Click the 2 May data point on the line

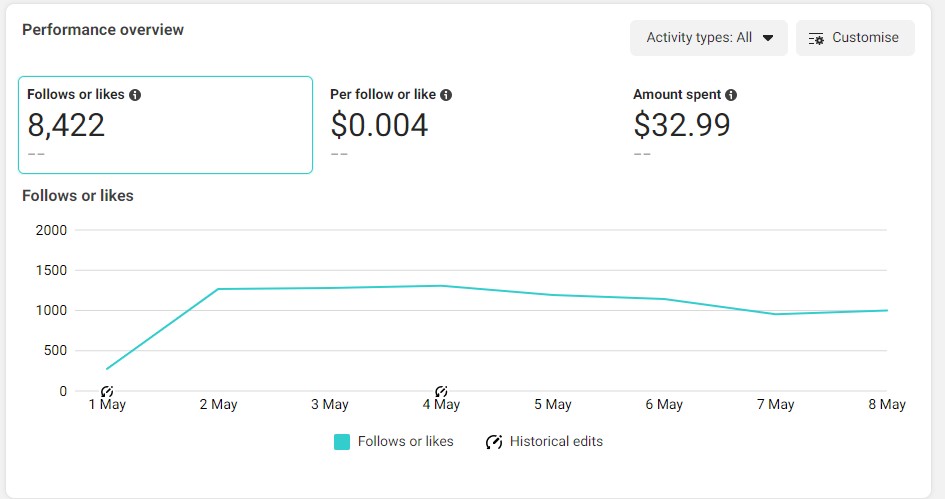(218, 289)
